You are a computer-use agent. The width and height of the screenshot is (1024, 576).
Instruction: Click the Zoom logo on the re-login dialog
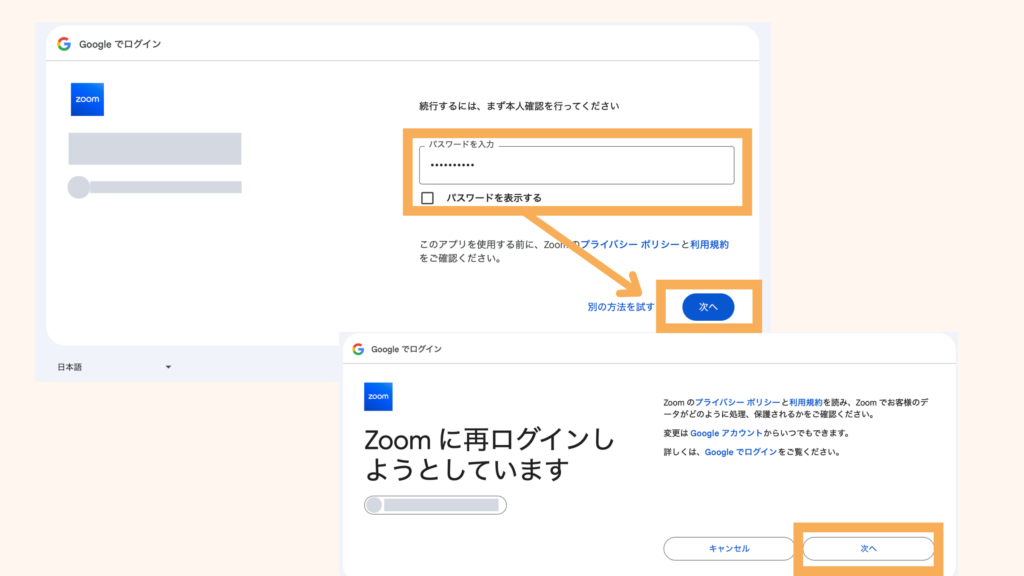click(380, 397)
